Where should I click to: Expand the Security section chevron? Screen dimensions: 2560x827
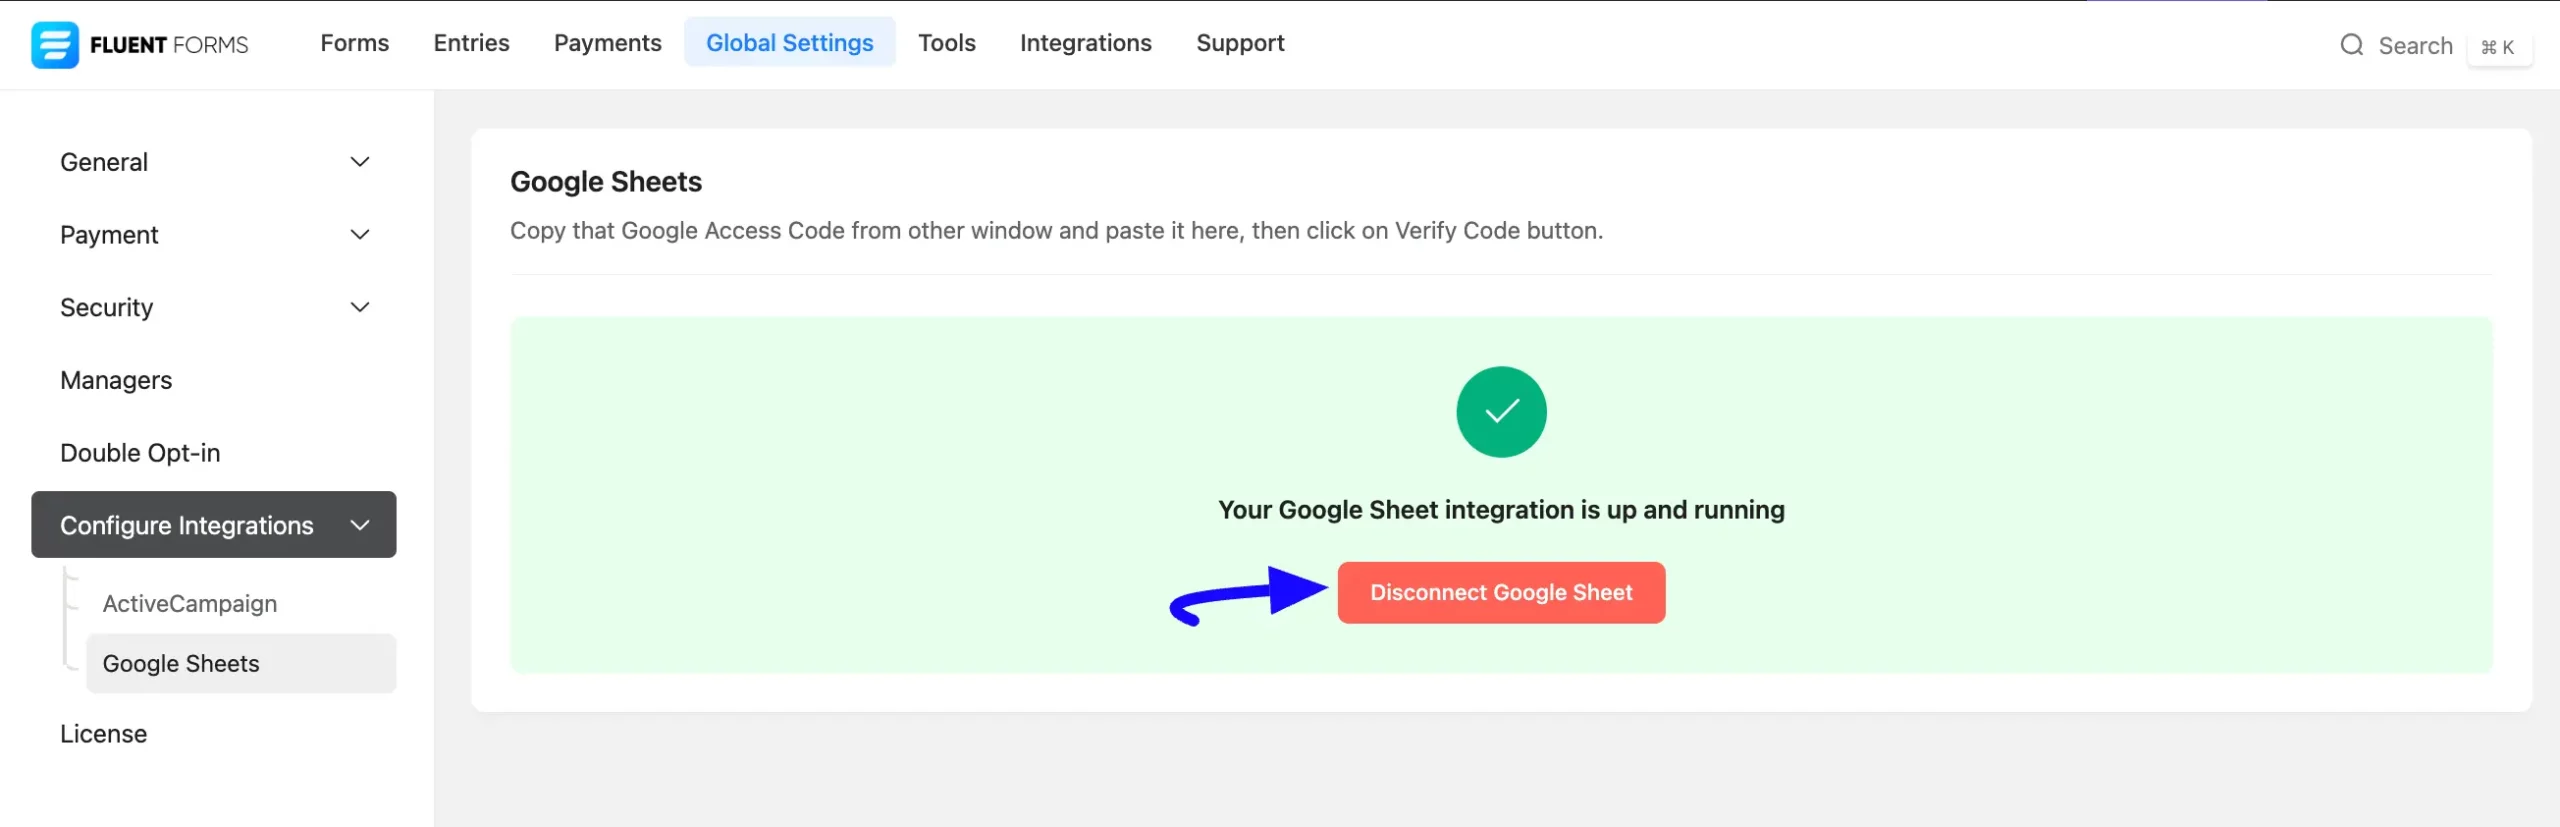360,308
